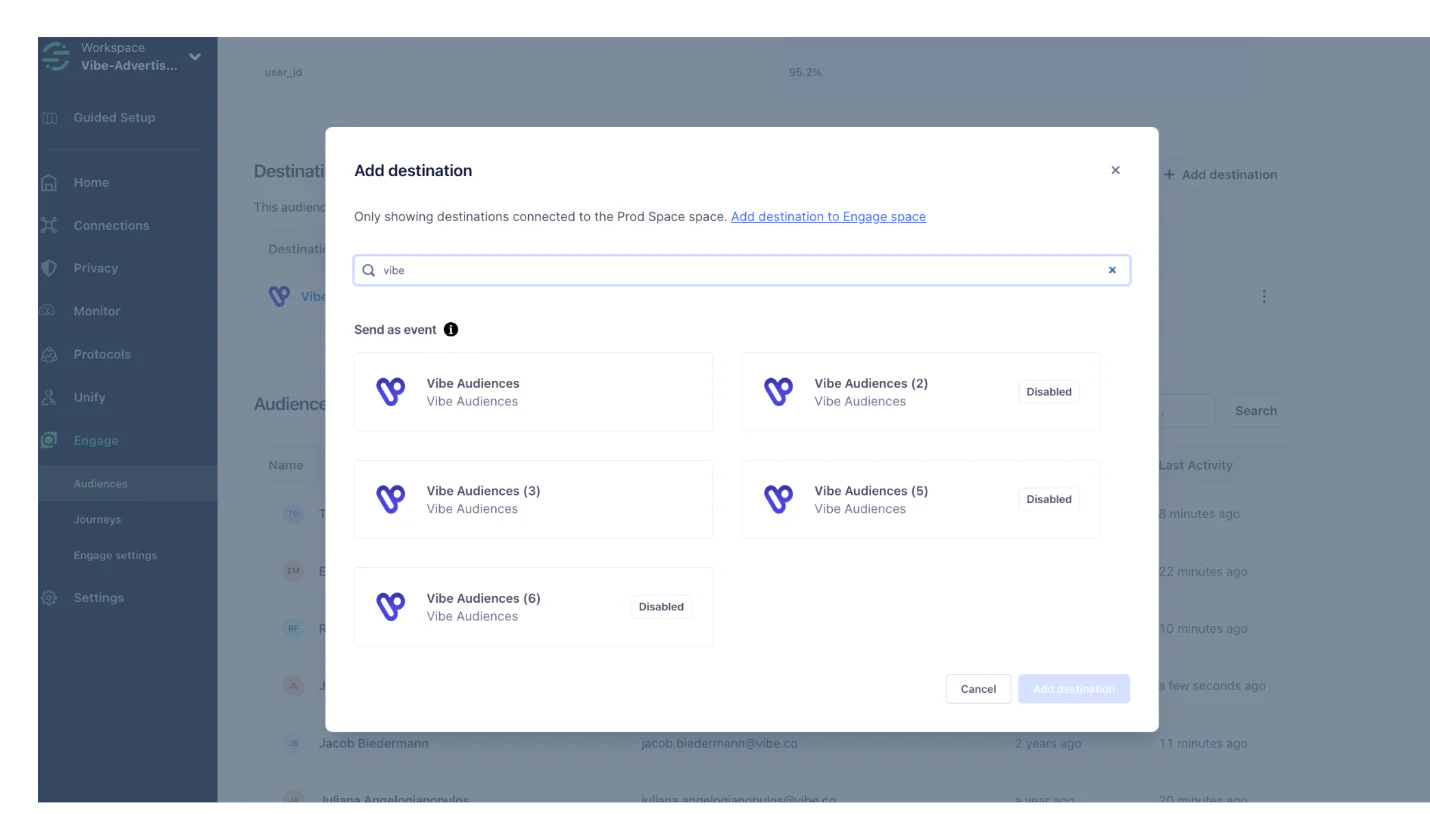The width and height of the screenshot is (1430, 814).
Task: Open Add destination to Engage space link
Action: 828,216
